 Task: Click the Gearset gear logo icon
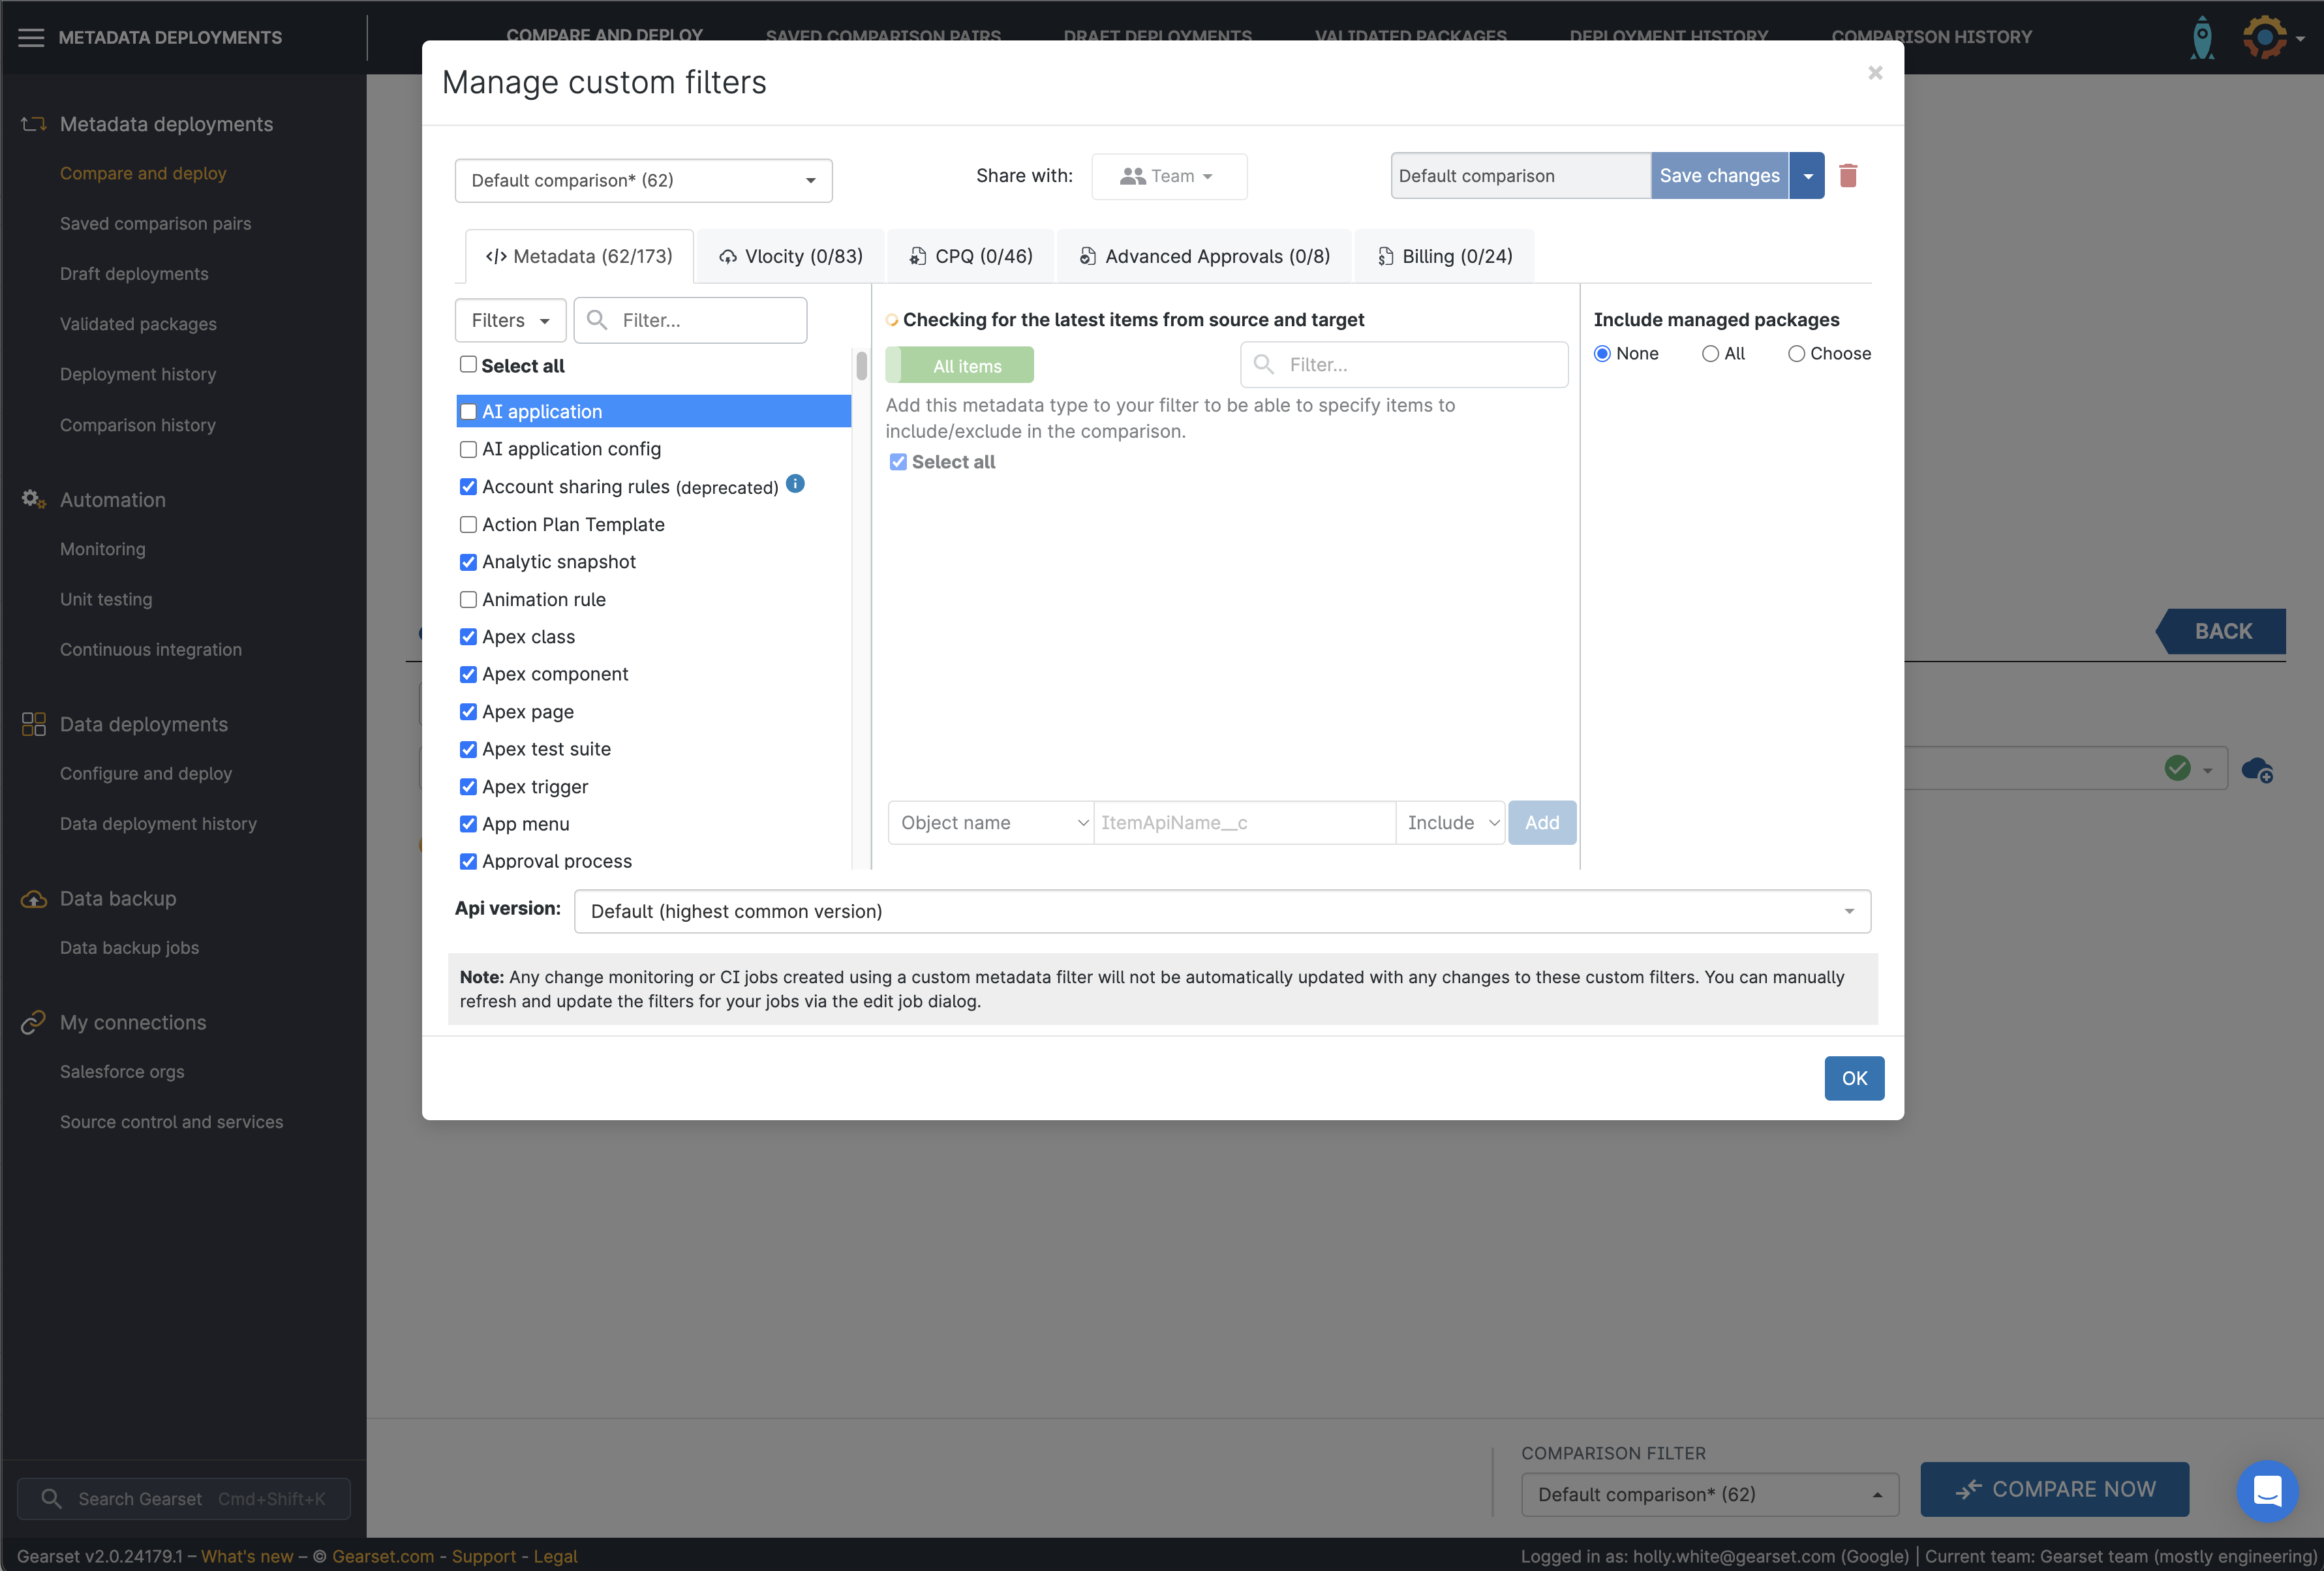point(2264,37)
